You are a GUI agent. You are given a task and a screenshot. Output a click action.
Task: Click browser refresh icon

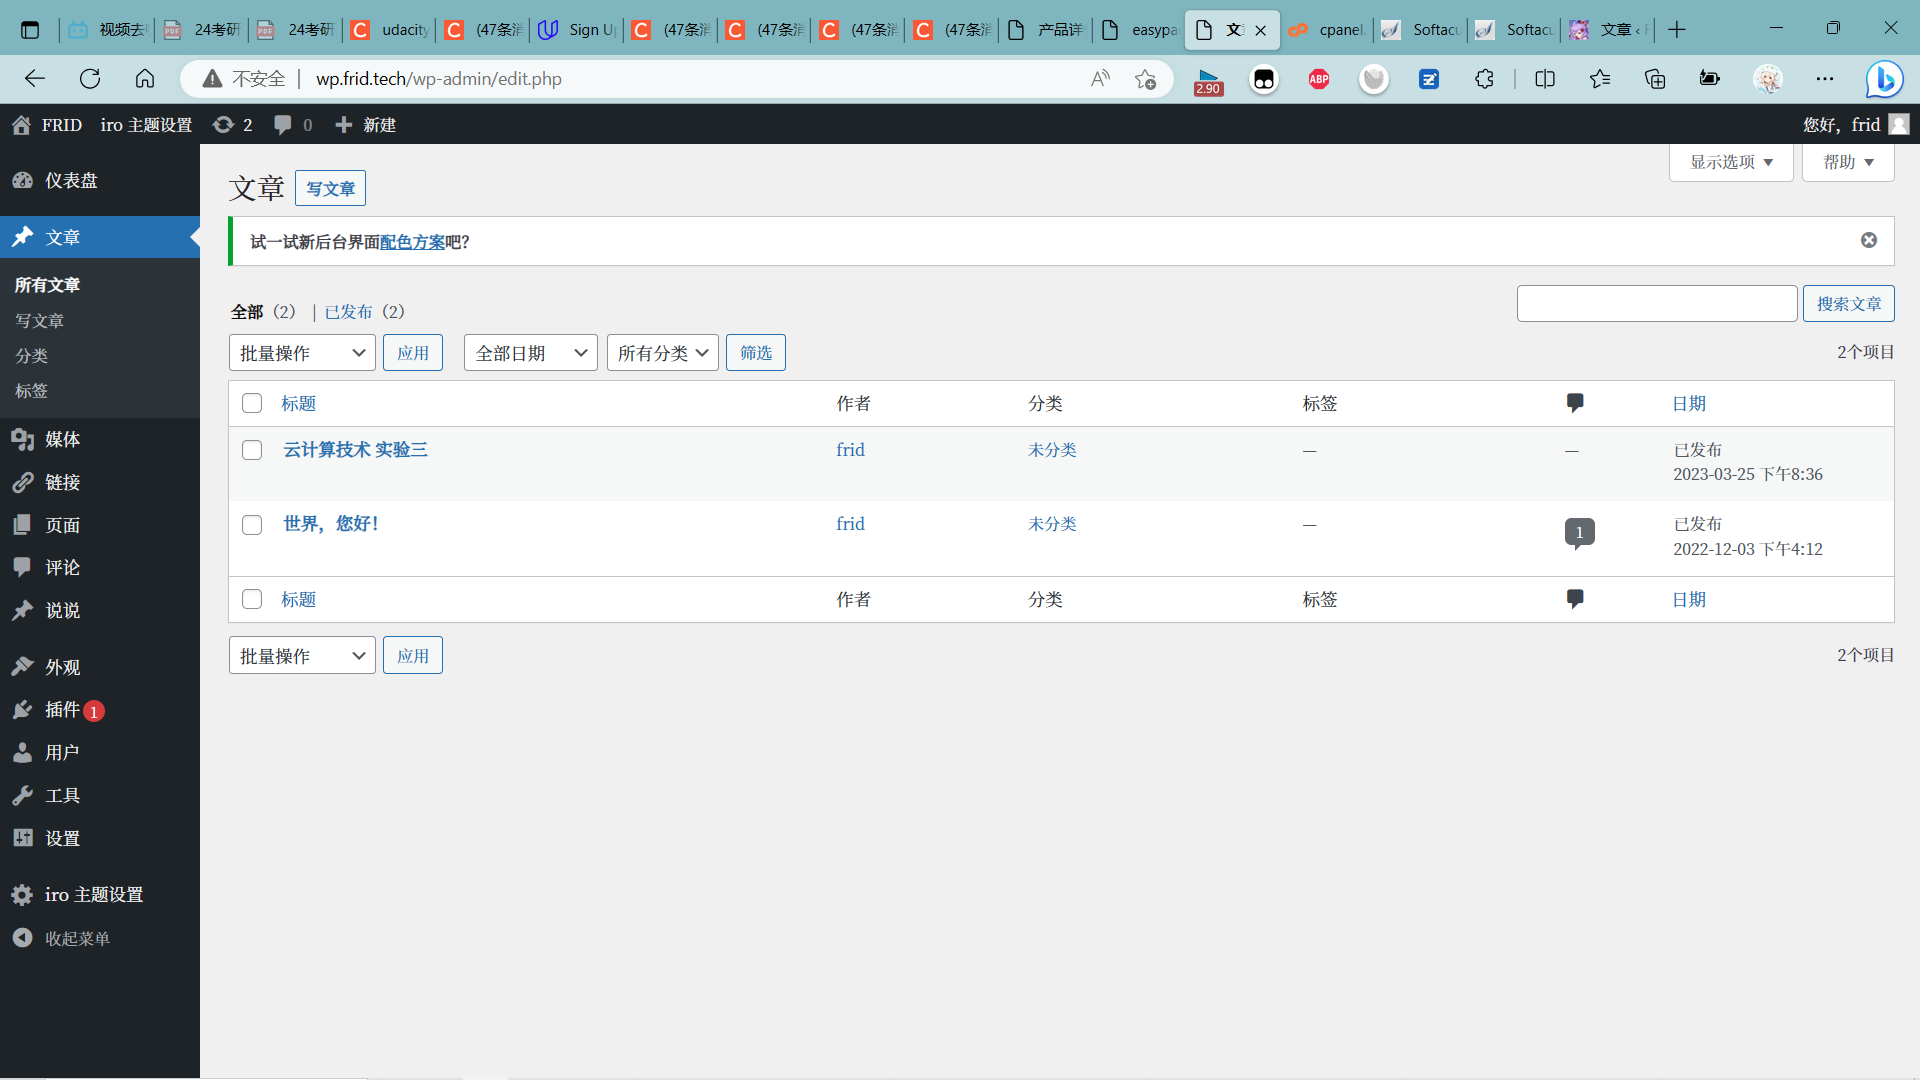tap(90, 79)
